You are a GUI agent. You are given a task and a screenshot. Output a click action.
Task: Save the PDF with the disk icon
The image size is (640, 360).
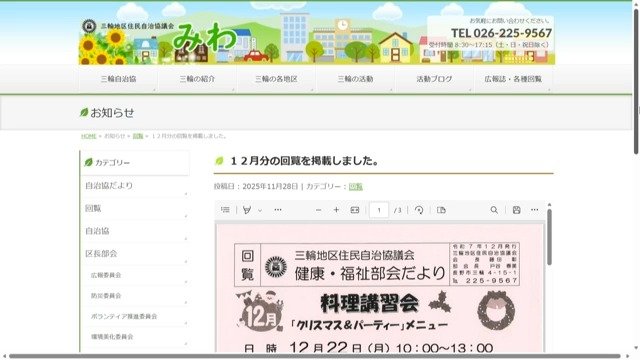tap(516, 210)
